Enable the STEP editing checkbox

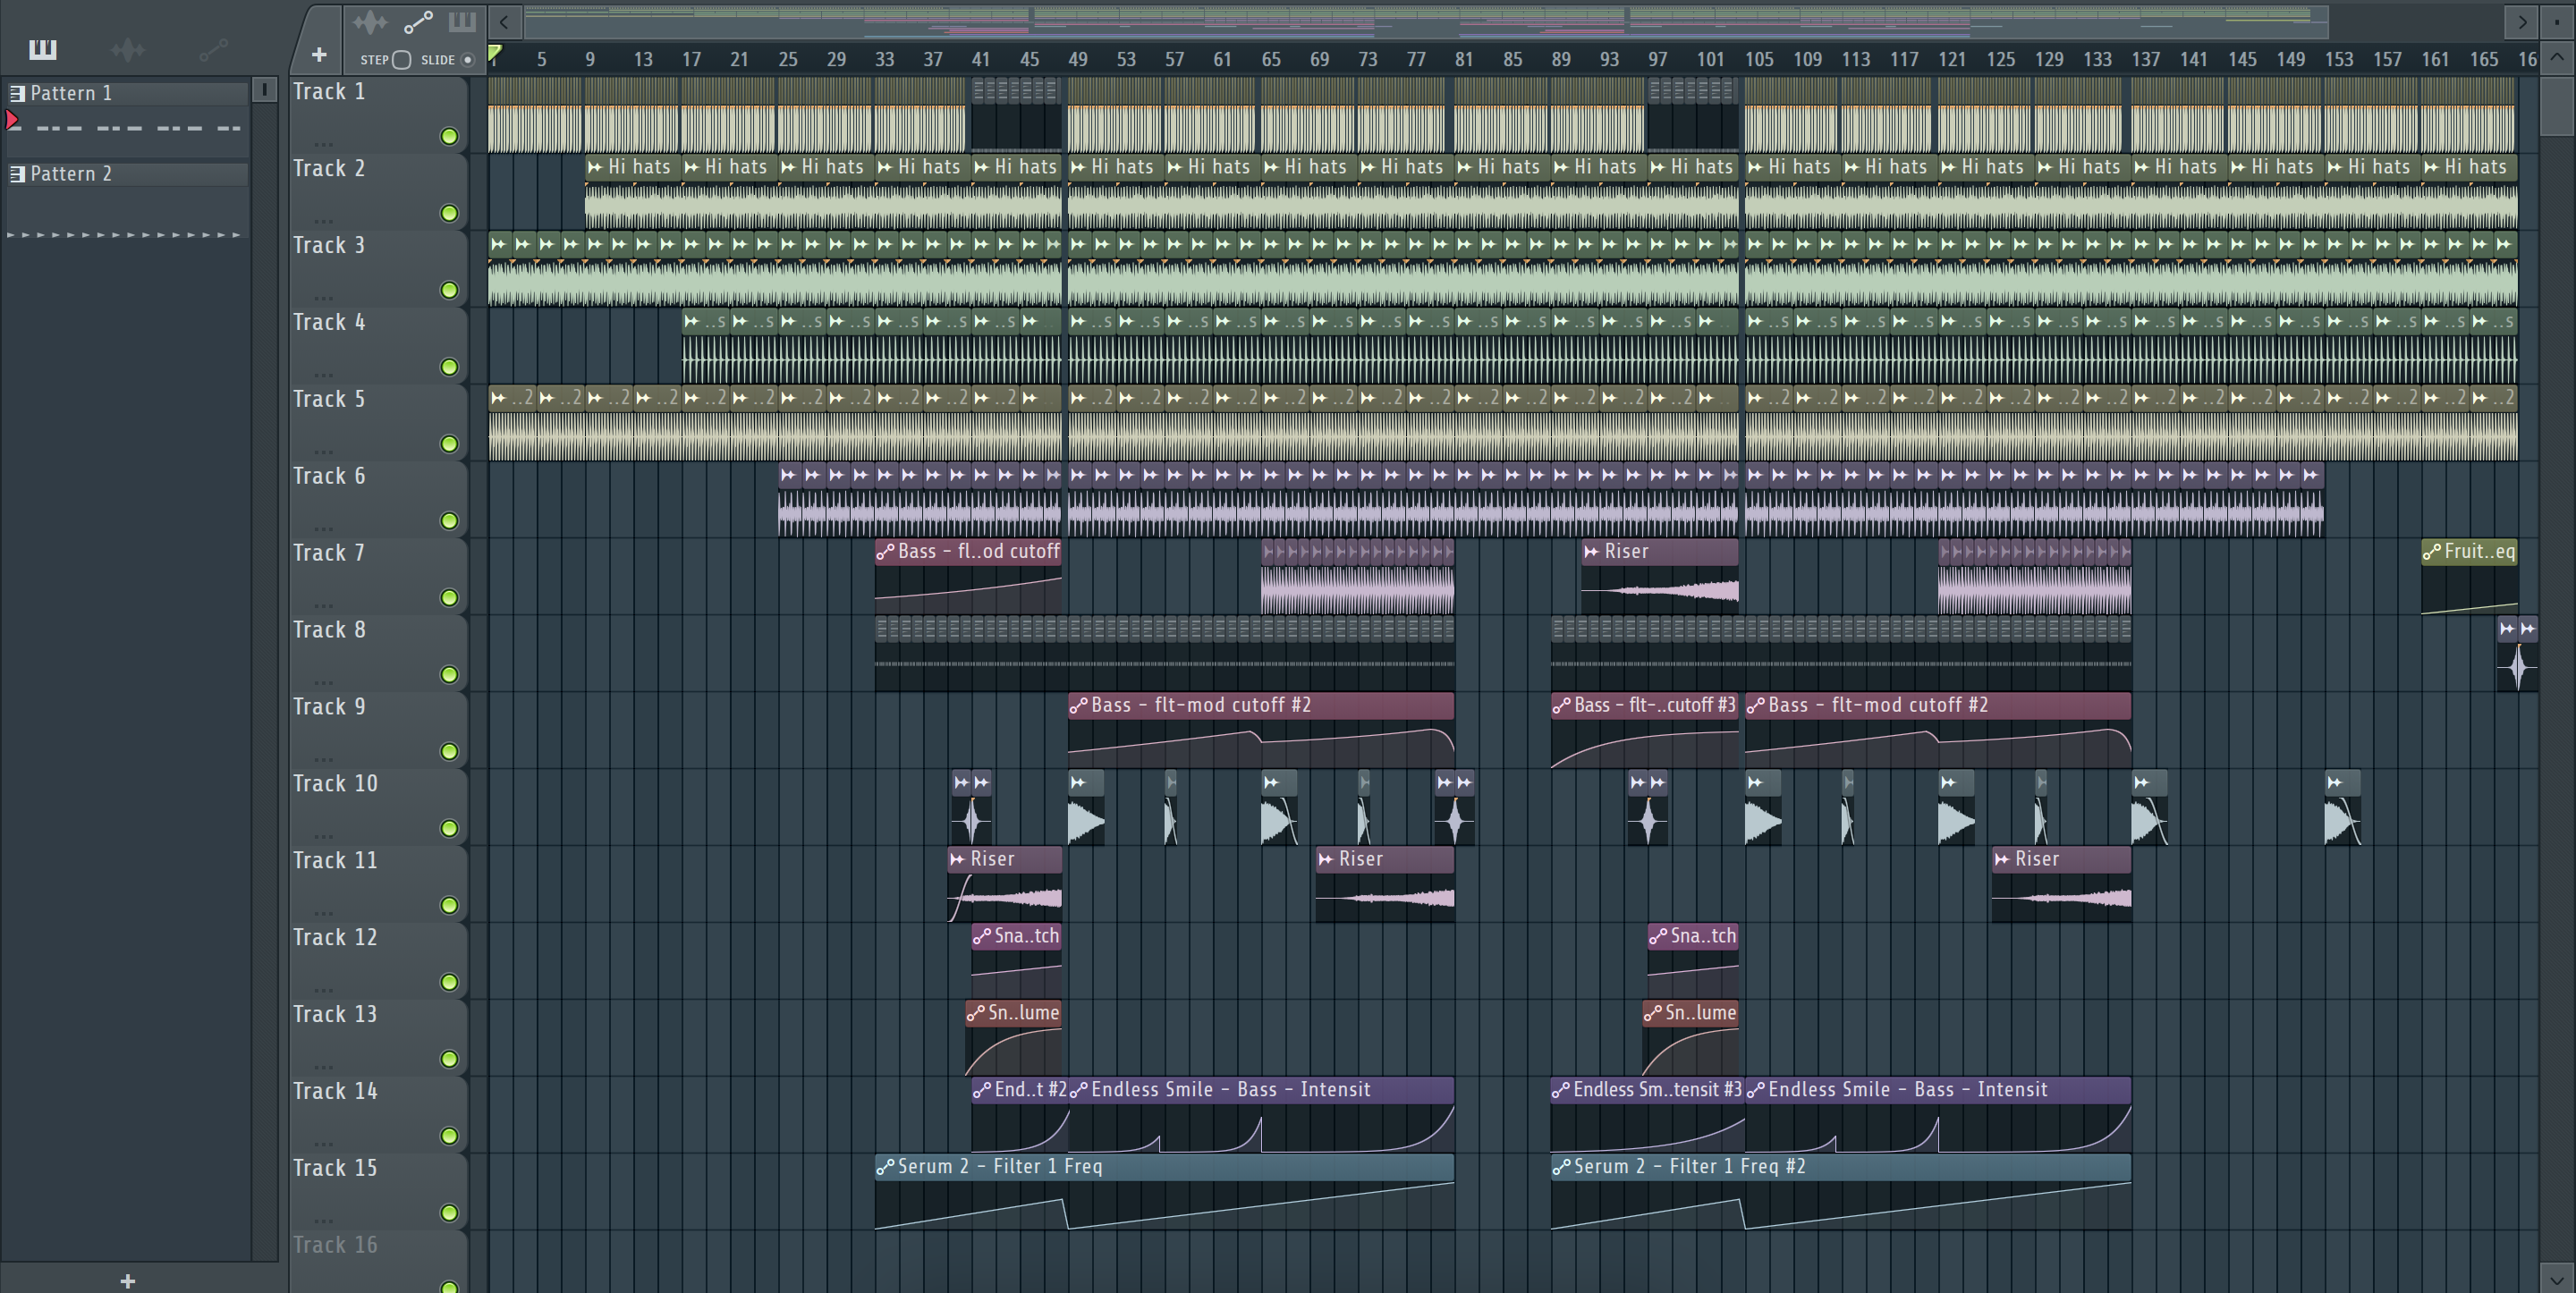402,60
